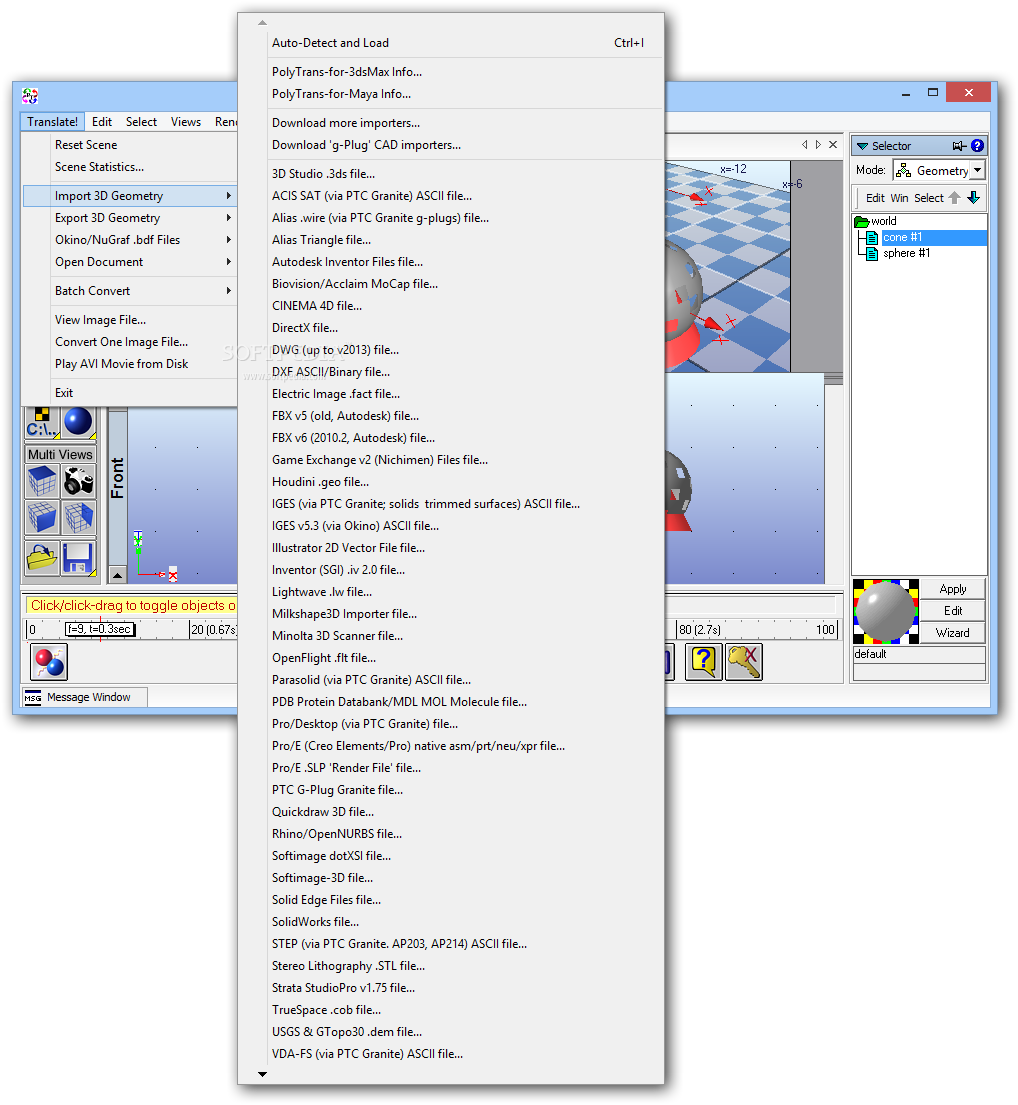1018x1105 pixels.
Task: Click the Apply material button
Action: [952, 589]
